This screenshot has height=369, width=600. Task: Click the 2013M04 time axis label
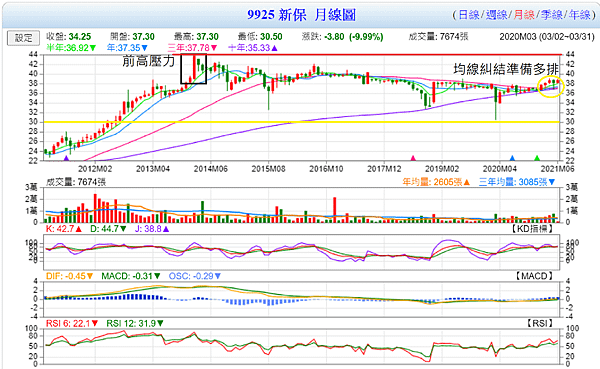153,169
